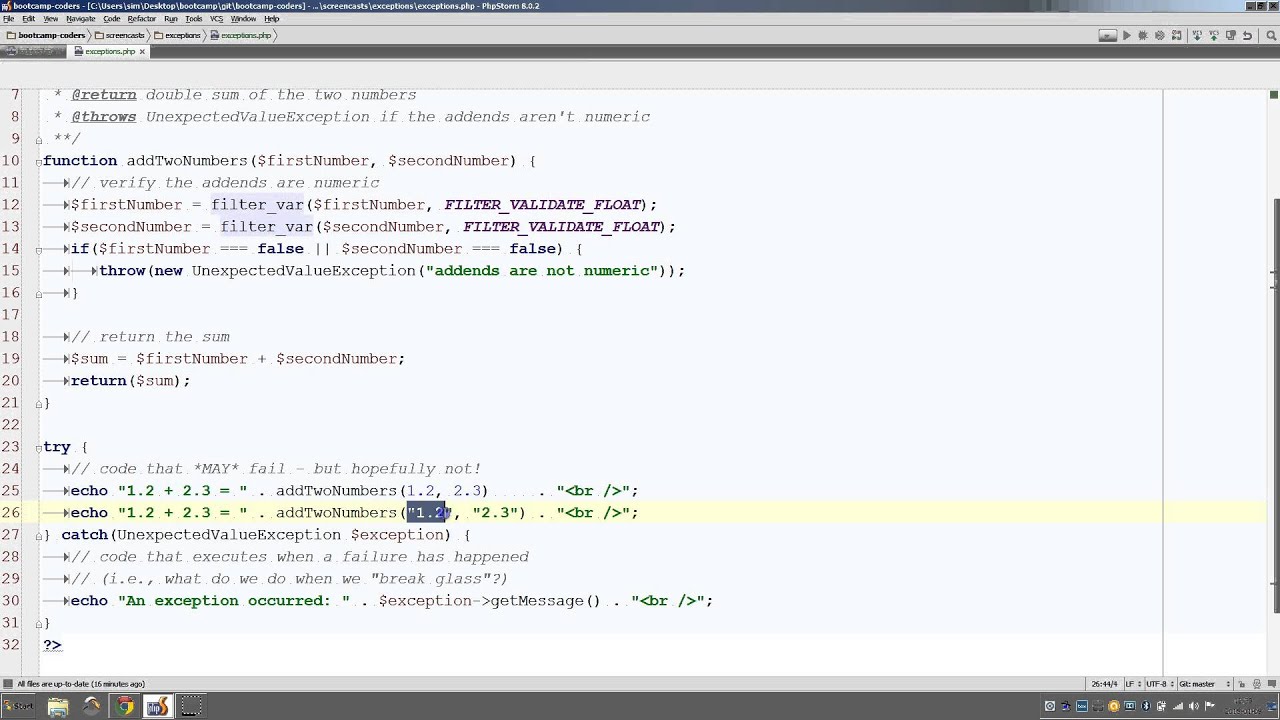Click filter_var call on line 13
This screenshot has width=1280, height=720.
click(x=267, y=227)
